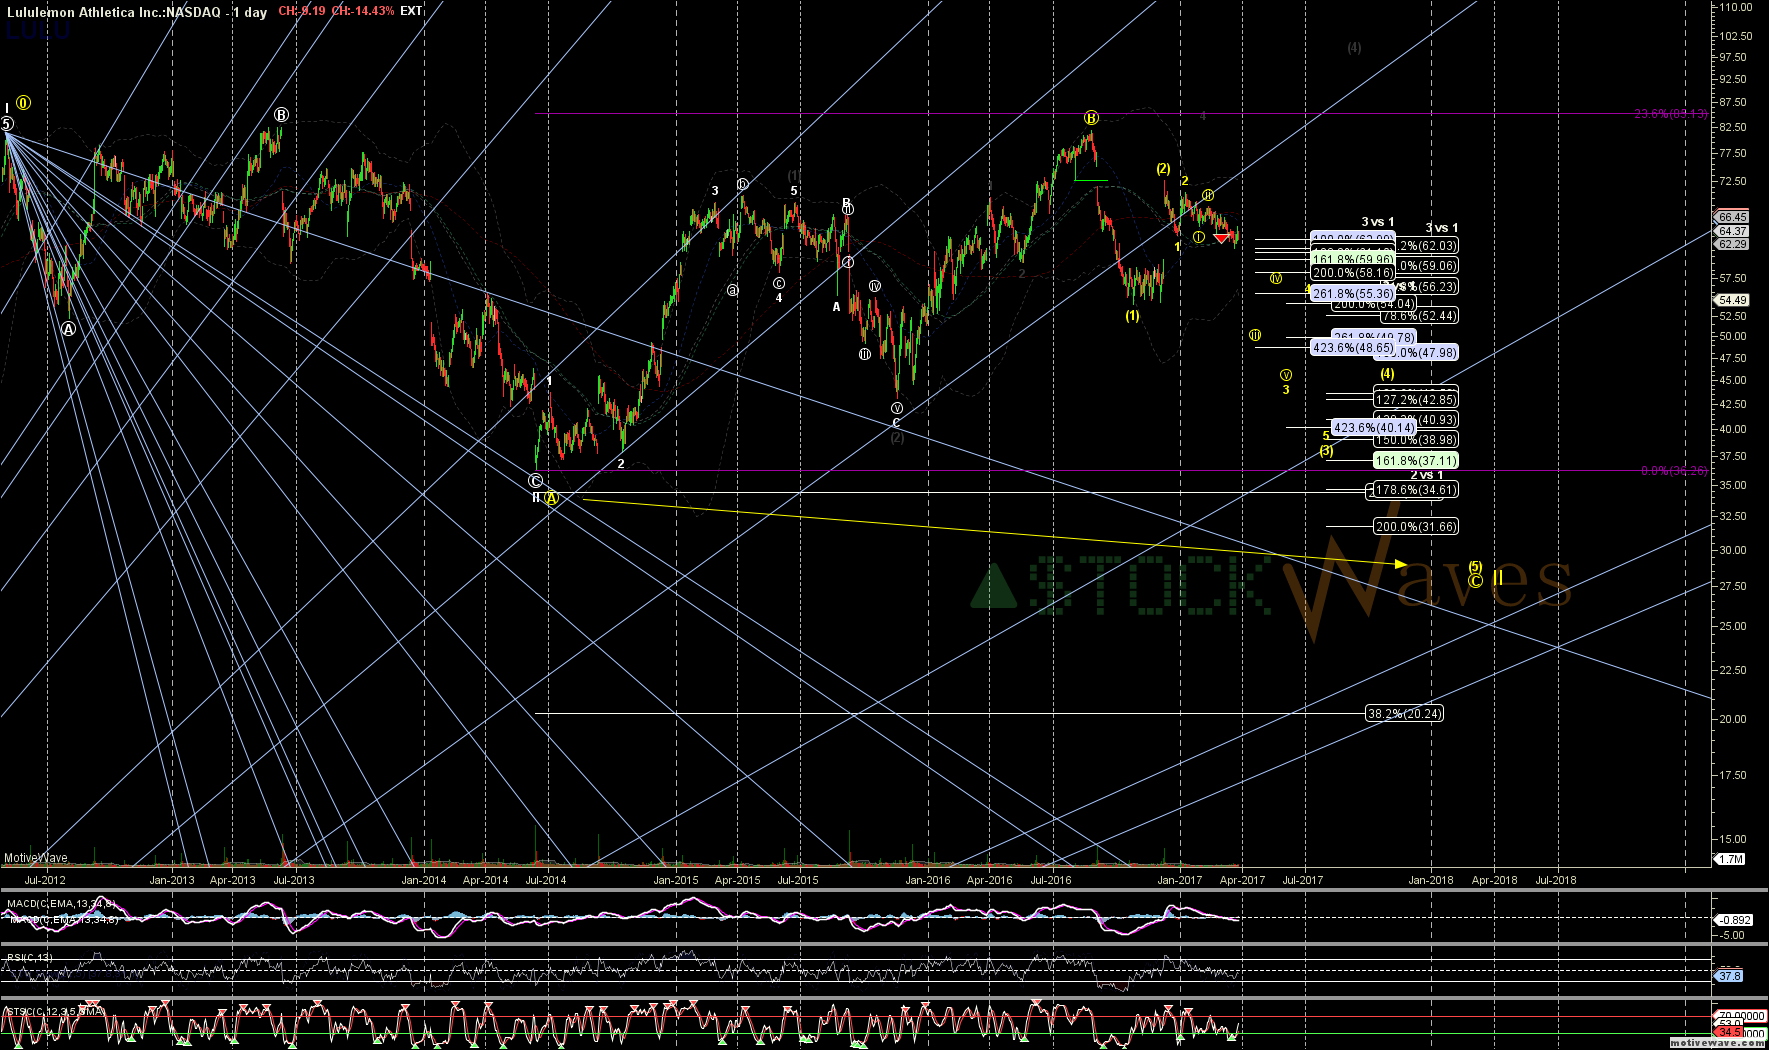Click the purple 0.0%(36.26) retracement label

pyautogui.click(x=1674, y=471)
